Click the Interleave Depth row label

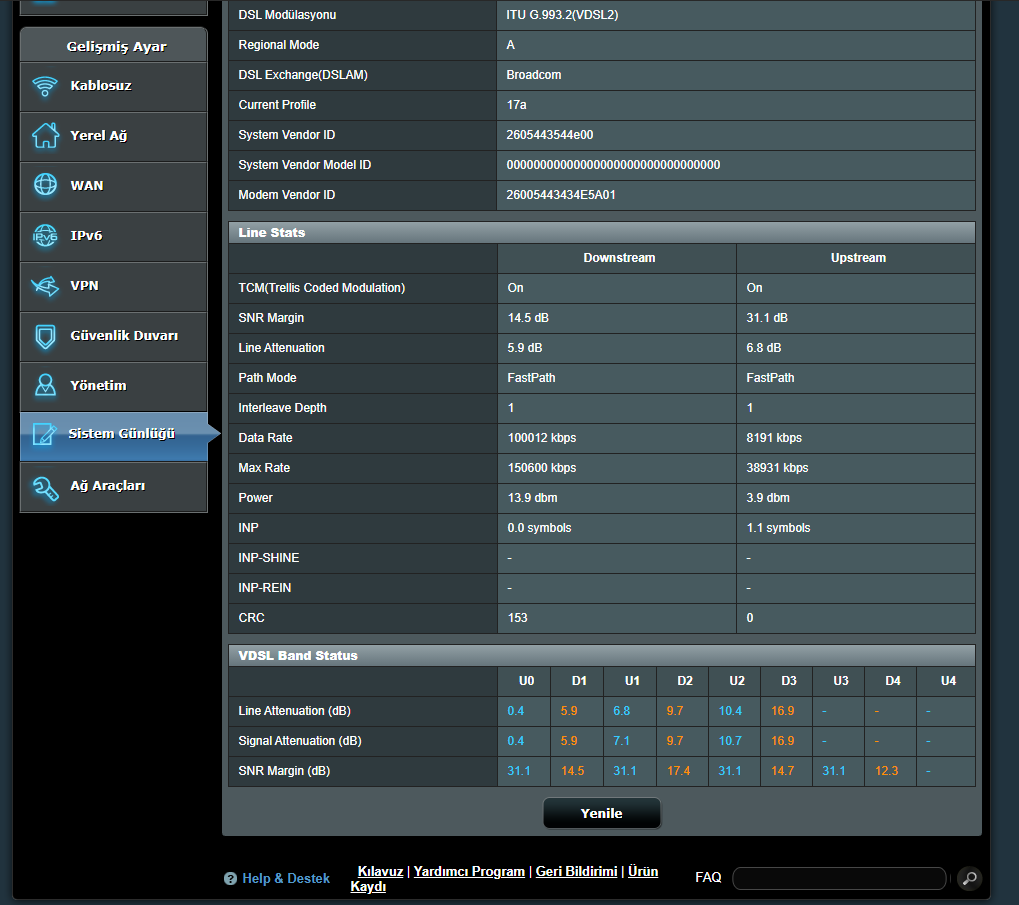coord(282,408)
